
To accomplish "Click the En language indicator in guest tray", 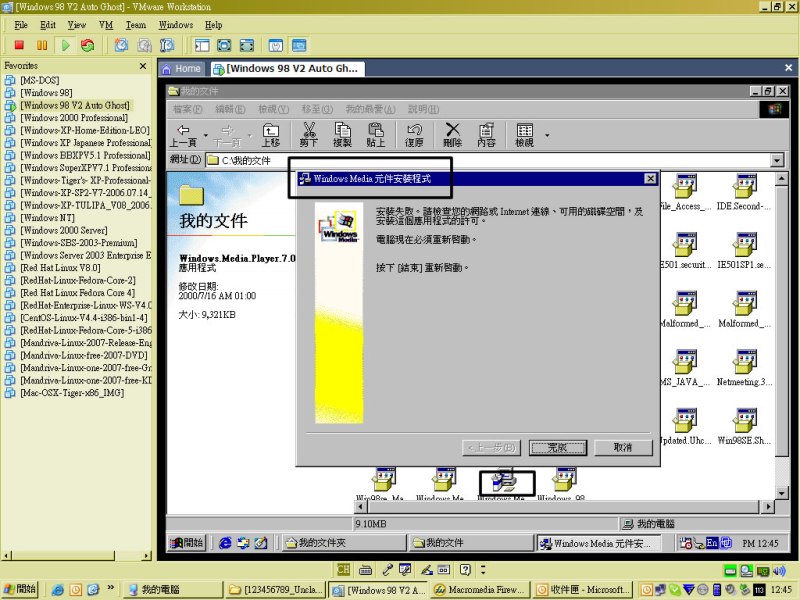I will coord(712,543).
